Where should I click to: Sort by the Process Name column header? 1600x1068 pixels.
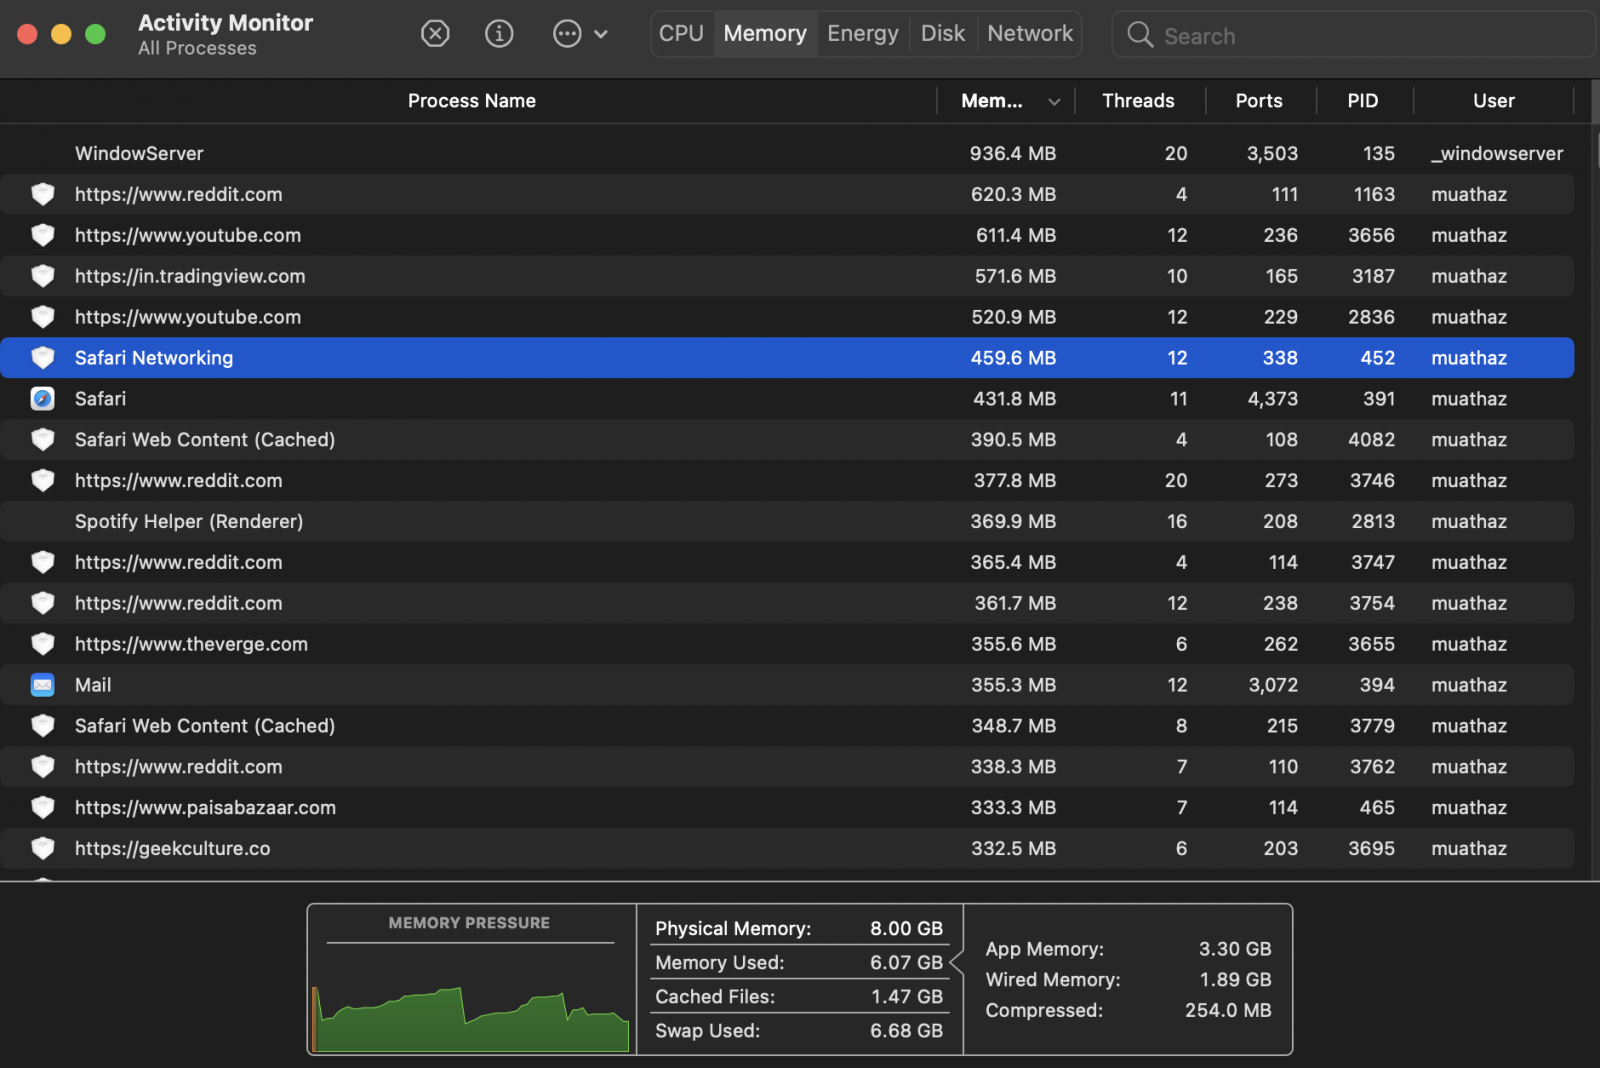471,101
